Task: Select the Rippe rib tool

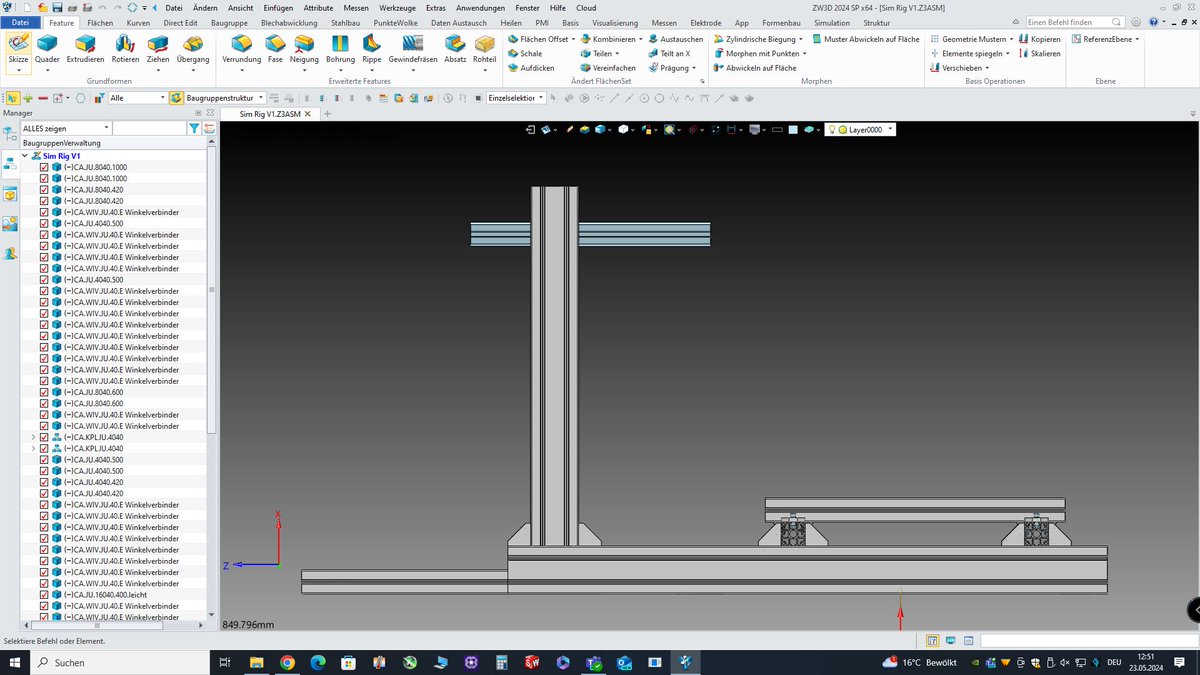Action: point(372,48)
